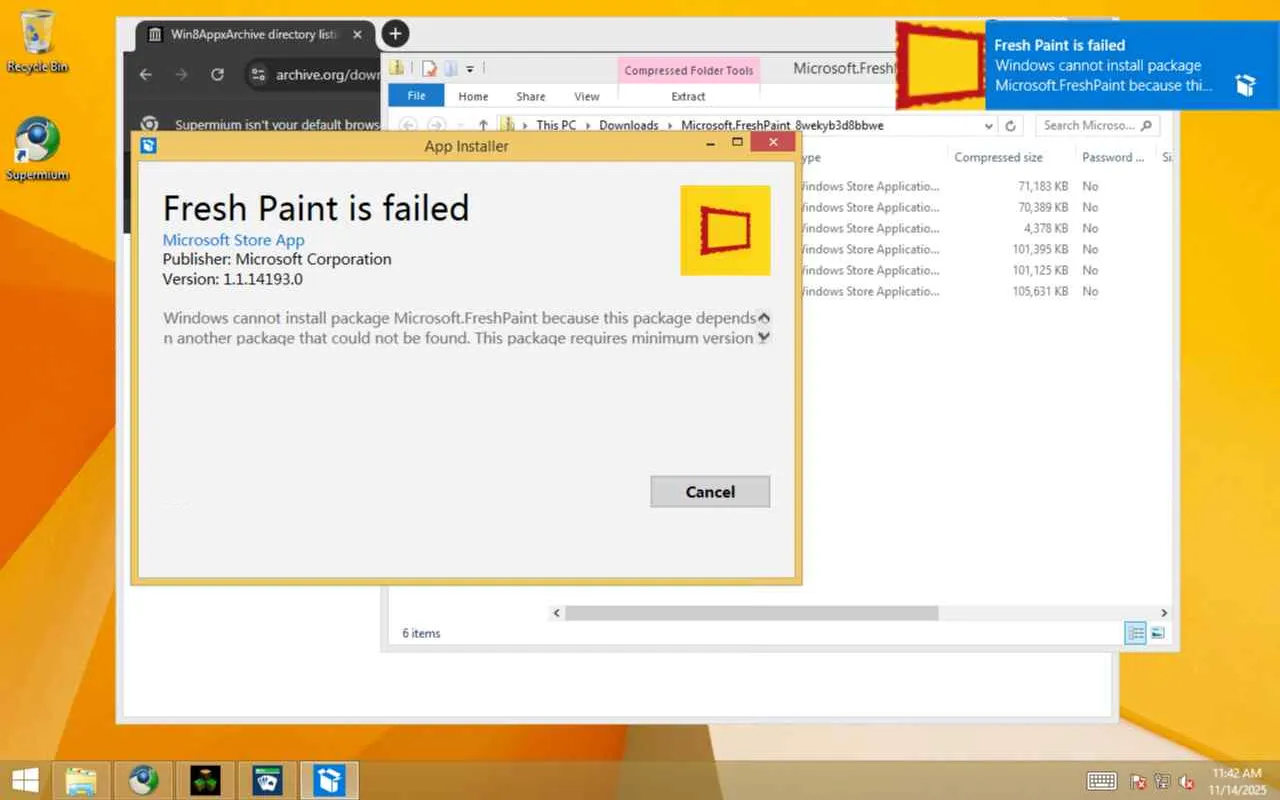
Task: Refresh the Explorer folder view
Action: [x=1011, y=126]
